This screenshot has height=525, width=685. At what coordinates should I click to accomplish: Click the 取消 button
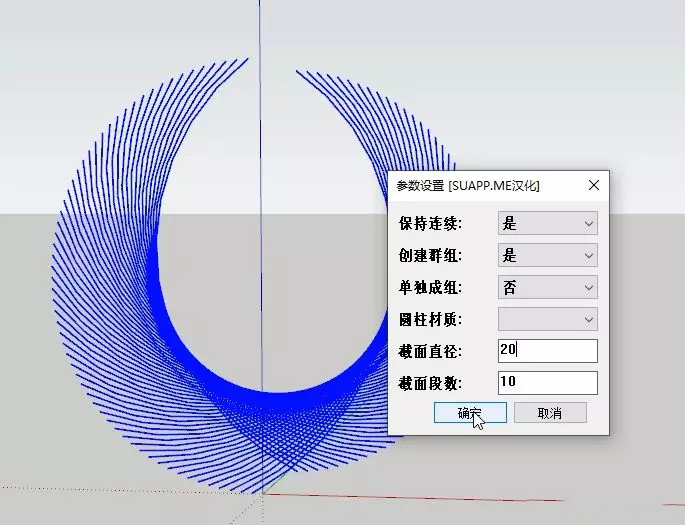tap(550, 413)
